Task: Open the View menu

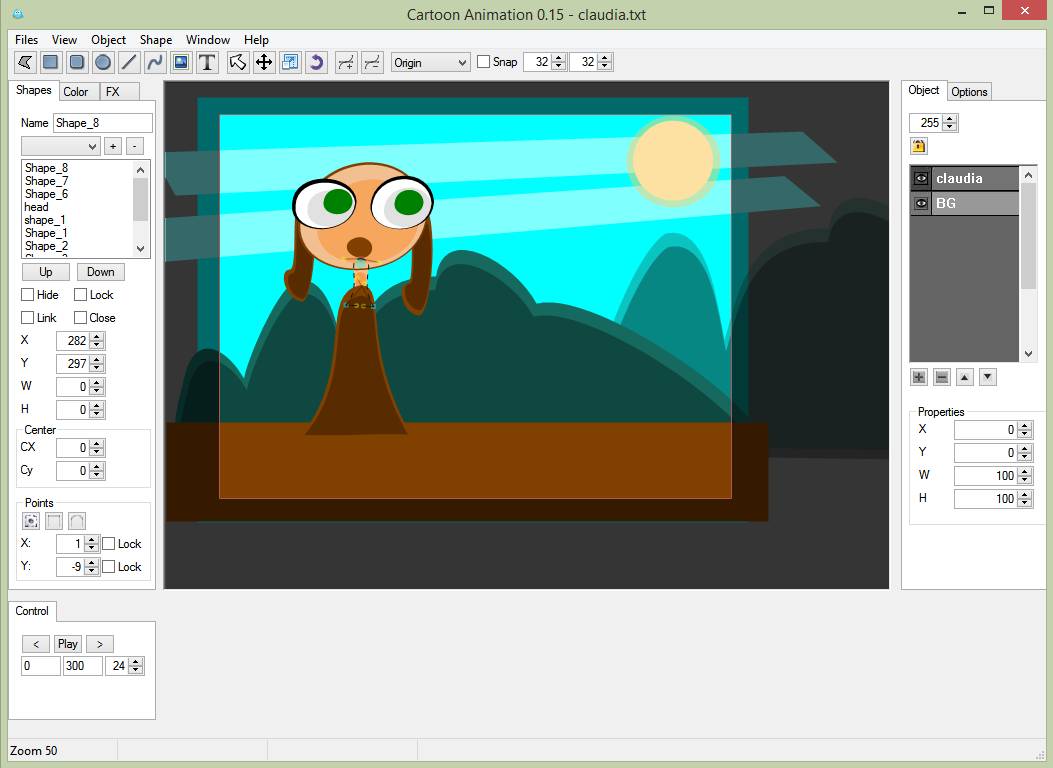Action: [x=64, y=40]
